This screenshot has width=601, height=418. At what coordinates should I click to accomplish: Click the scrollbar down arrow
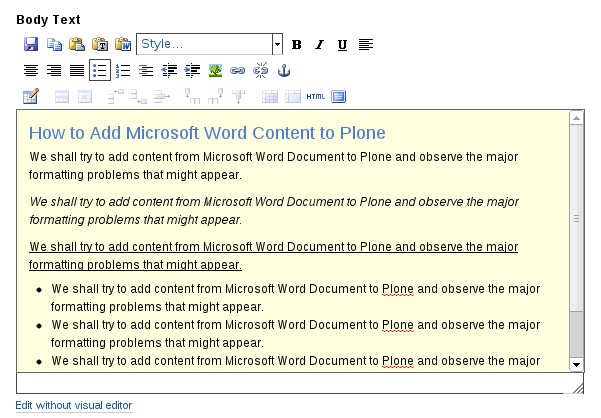[x=576, y=364]
